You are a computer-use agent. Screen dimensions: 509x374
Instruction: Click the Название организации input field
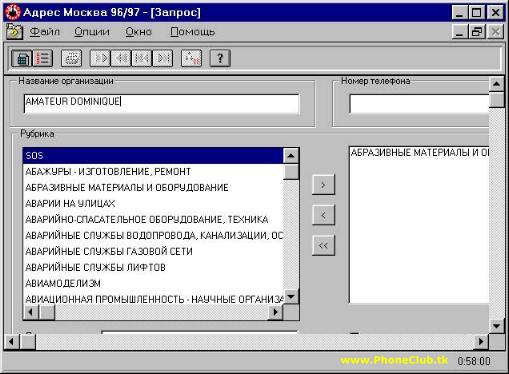[x=161, y=104]
